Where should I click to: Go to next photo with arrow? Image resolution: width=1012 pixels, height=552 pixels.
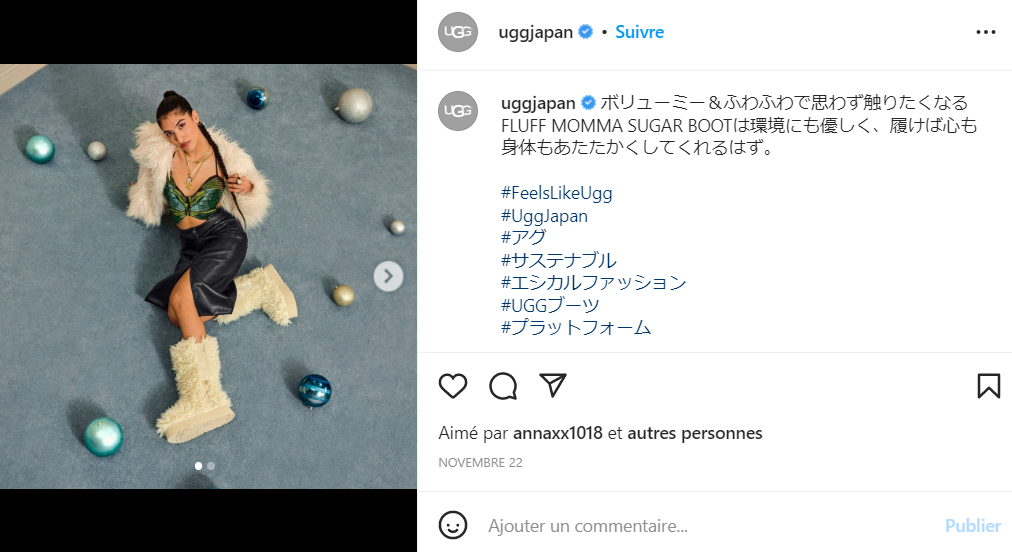pos(388,276)
